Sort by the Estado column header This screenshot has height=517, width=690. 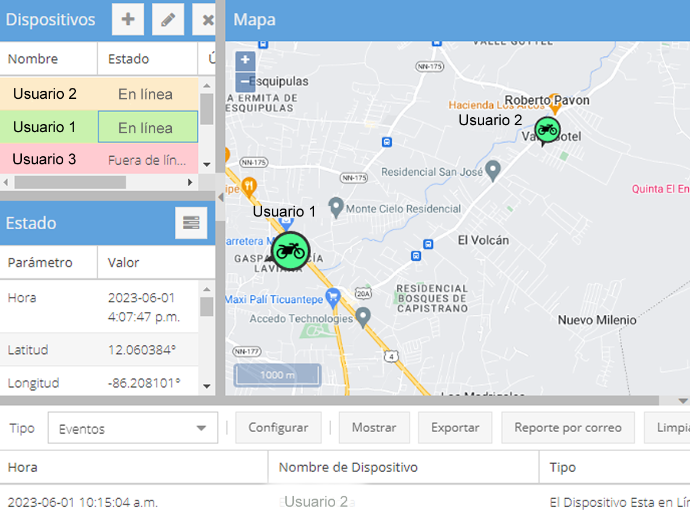pos(128,59)
